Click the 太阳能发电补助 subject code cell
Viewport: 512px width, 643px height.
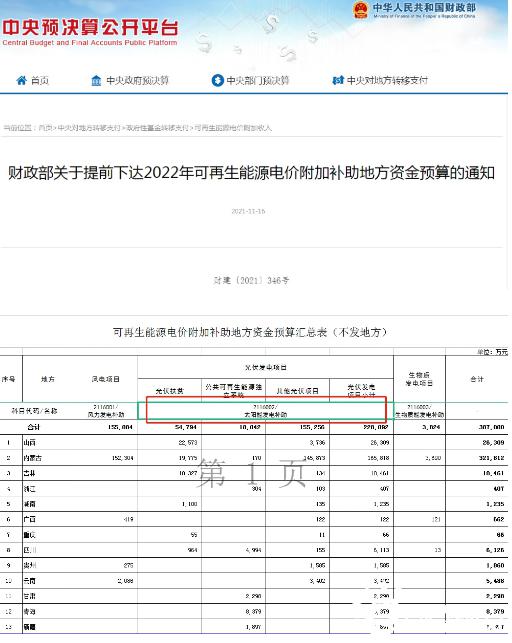266,410
